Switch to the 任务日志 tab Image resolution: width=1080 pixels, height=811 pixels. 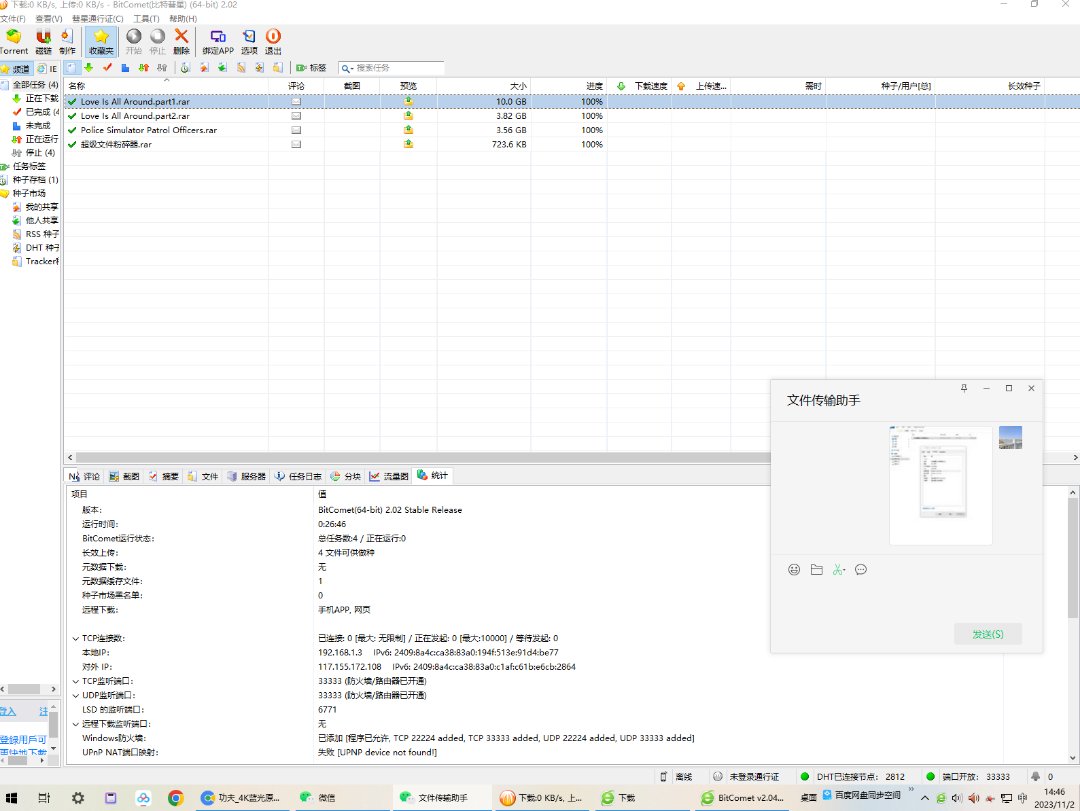[298, 476]
